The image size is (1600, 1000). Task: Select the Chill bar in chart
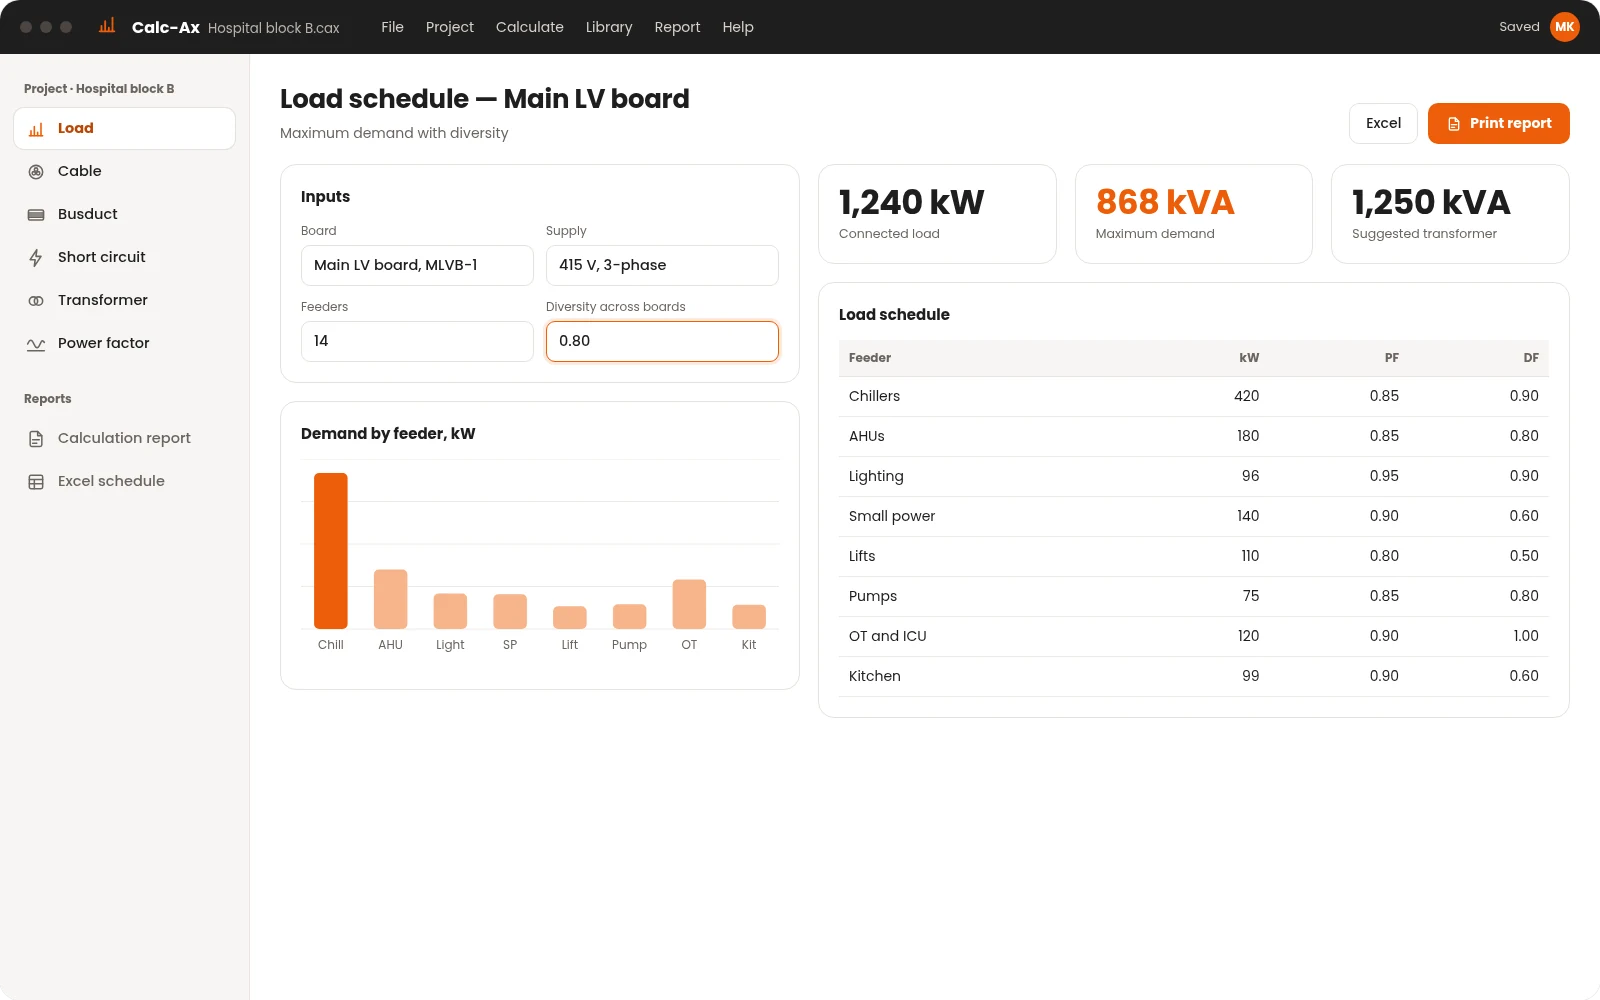click(x=331, y=551)
